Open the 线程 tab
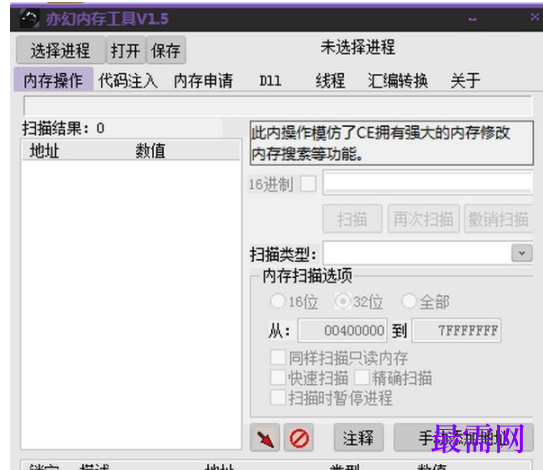Image resolution: width=543 pixels, height=470 pixels. [330, 81]
